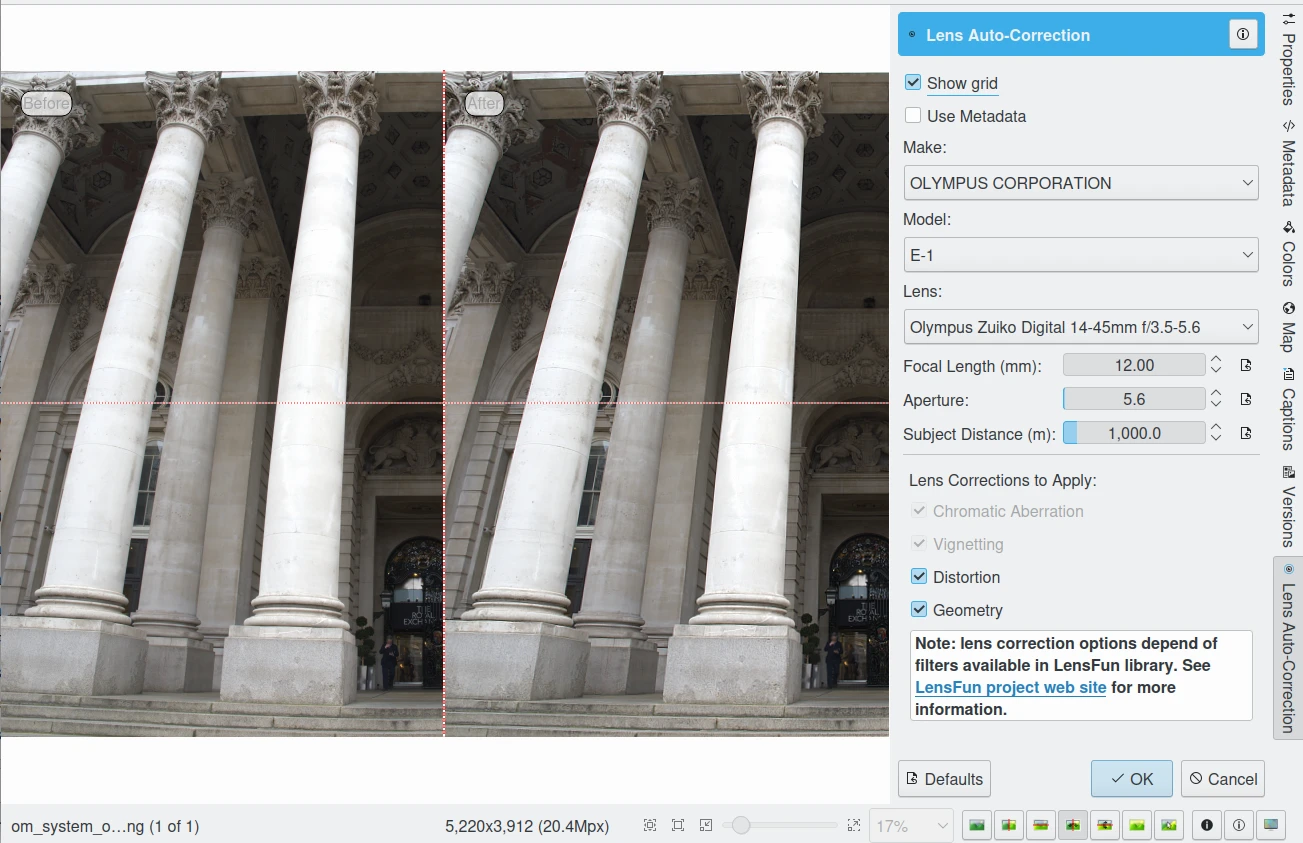This screenshot has width=1303, height=843.
Task: Switch to vertical split before/after preview
Action: (x=1009, y=826)
